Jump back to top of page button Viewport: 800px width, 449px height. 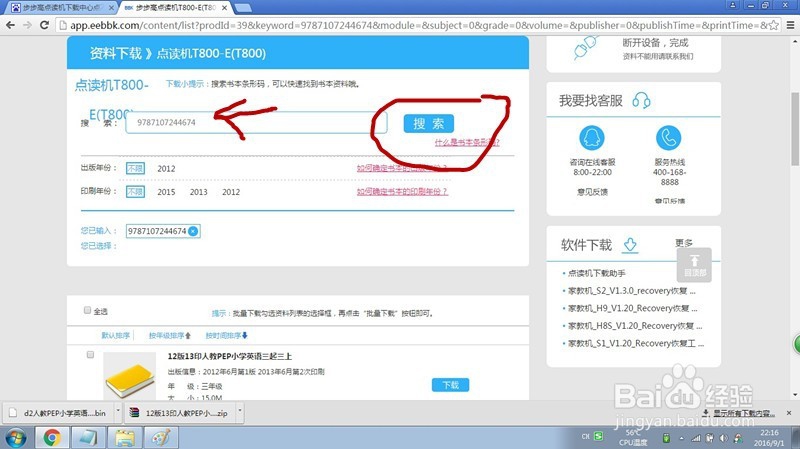[x=694, y=265]
